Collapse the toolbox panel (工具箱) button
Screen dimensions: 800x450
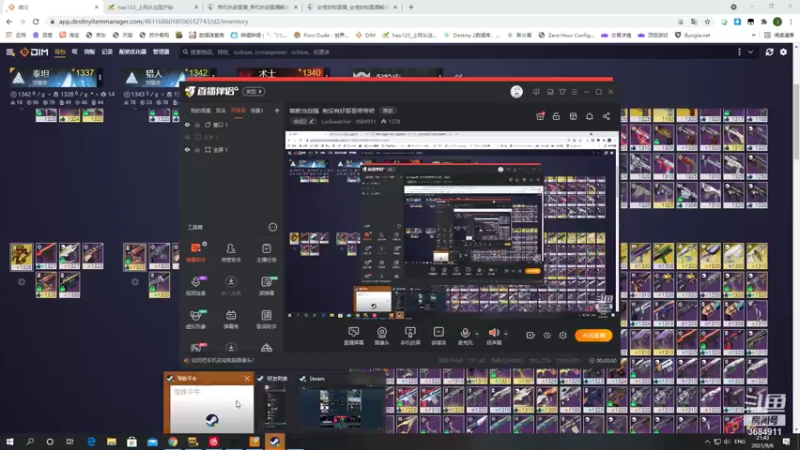(272, 227)
